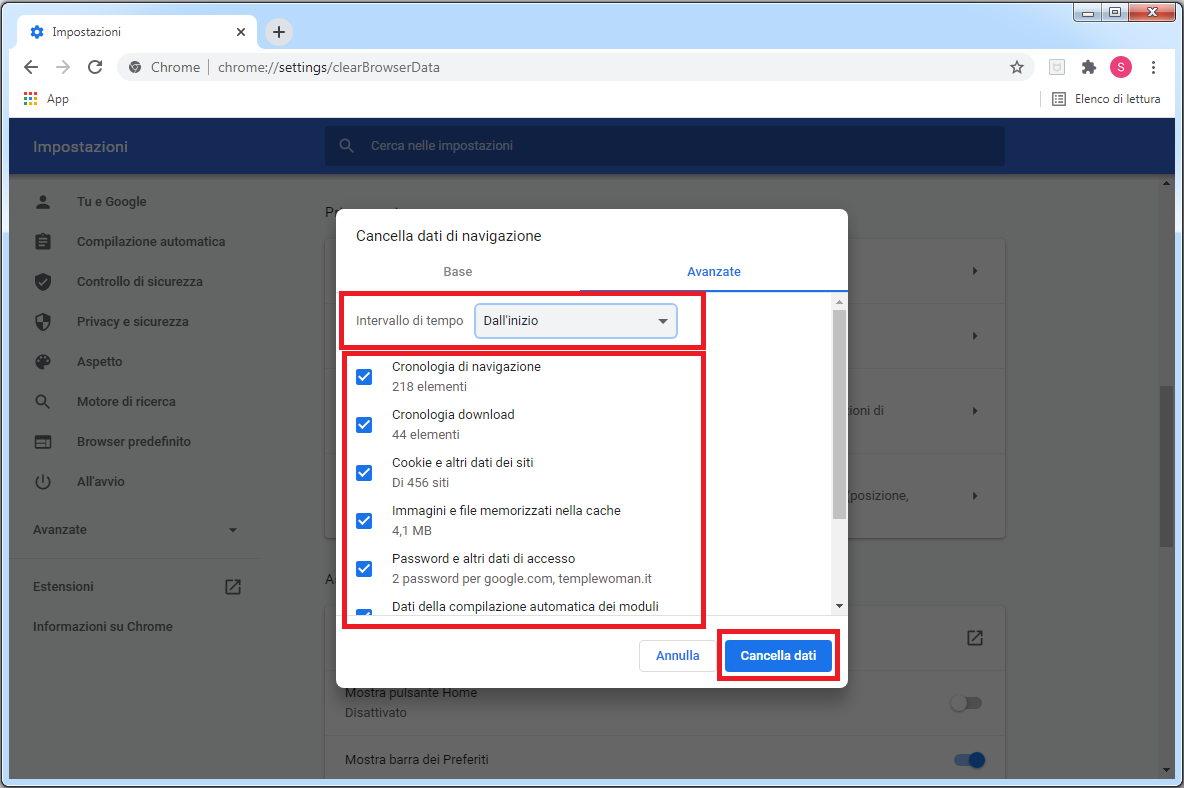Go back with the browser back arrow
1184x788 pixels.
tap(31, 67)
